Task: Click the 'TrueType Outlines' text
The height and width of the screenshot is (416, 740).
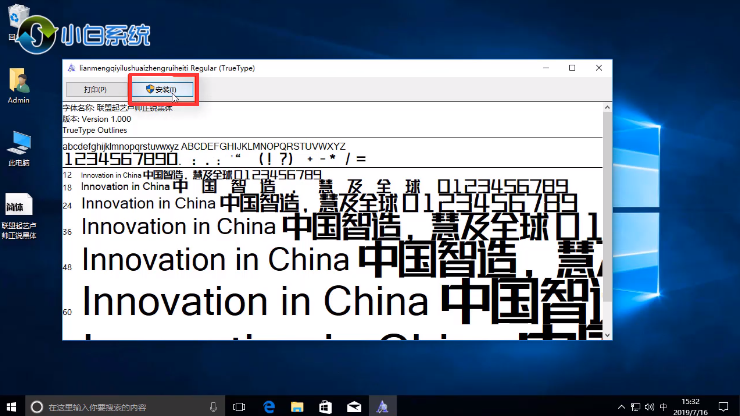Action: [x=95, y=130]
